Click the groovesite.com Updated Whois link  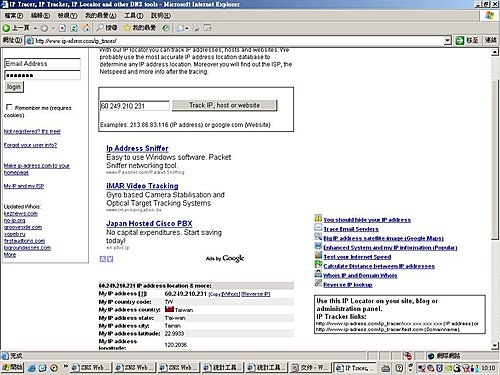tap(23, 227)
